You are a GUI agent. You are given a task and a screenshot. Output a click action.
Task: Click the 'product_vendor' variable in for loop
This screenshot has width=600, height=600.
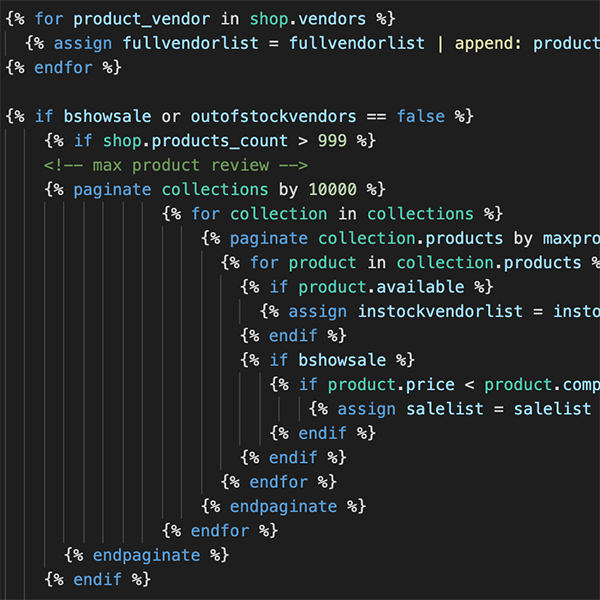(x=142, y=19)
